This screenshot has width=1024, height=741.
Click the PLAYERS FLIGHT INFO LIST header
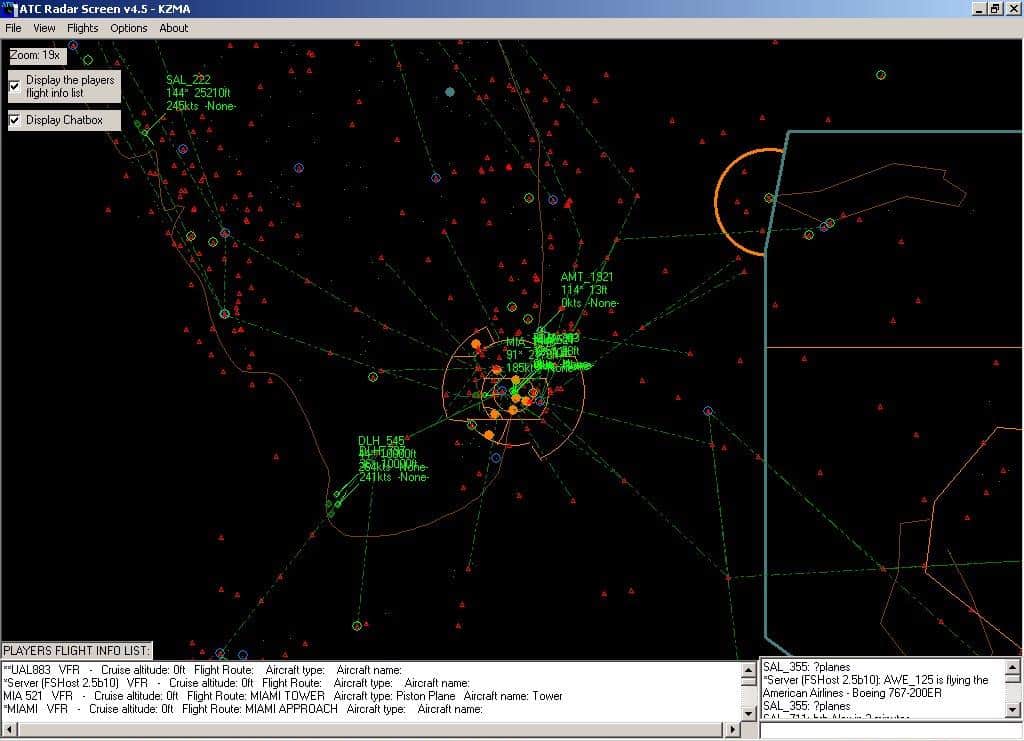(x=77, y=651)
